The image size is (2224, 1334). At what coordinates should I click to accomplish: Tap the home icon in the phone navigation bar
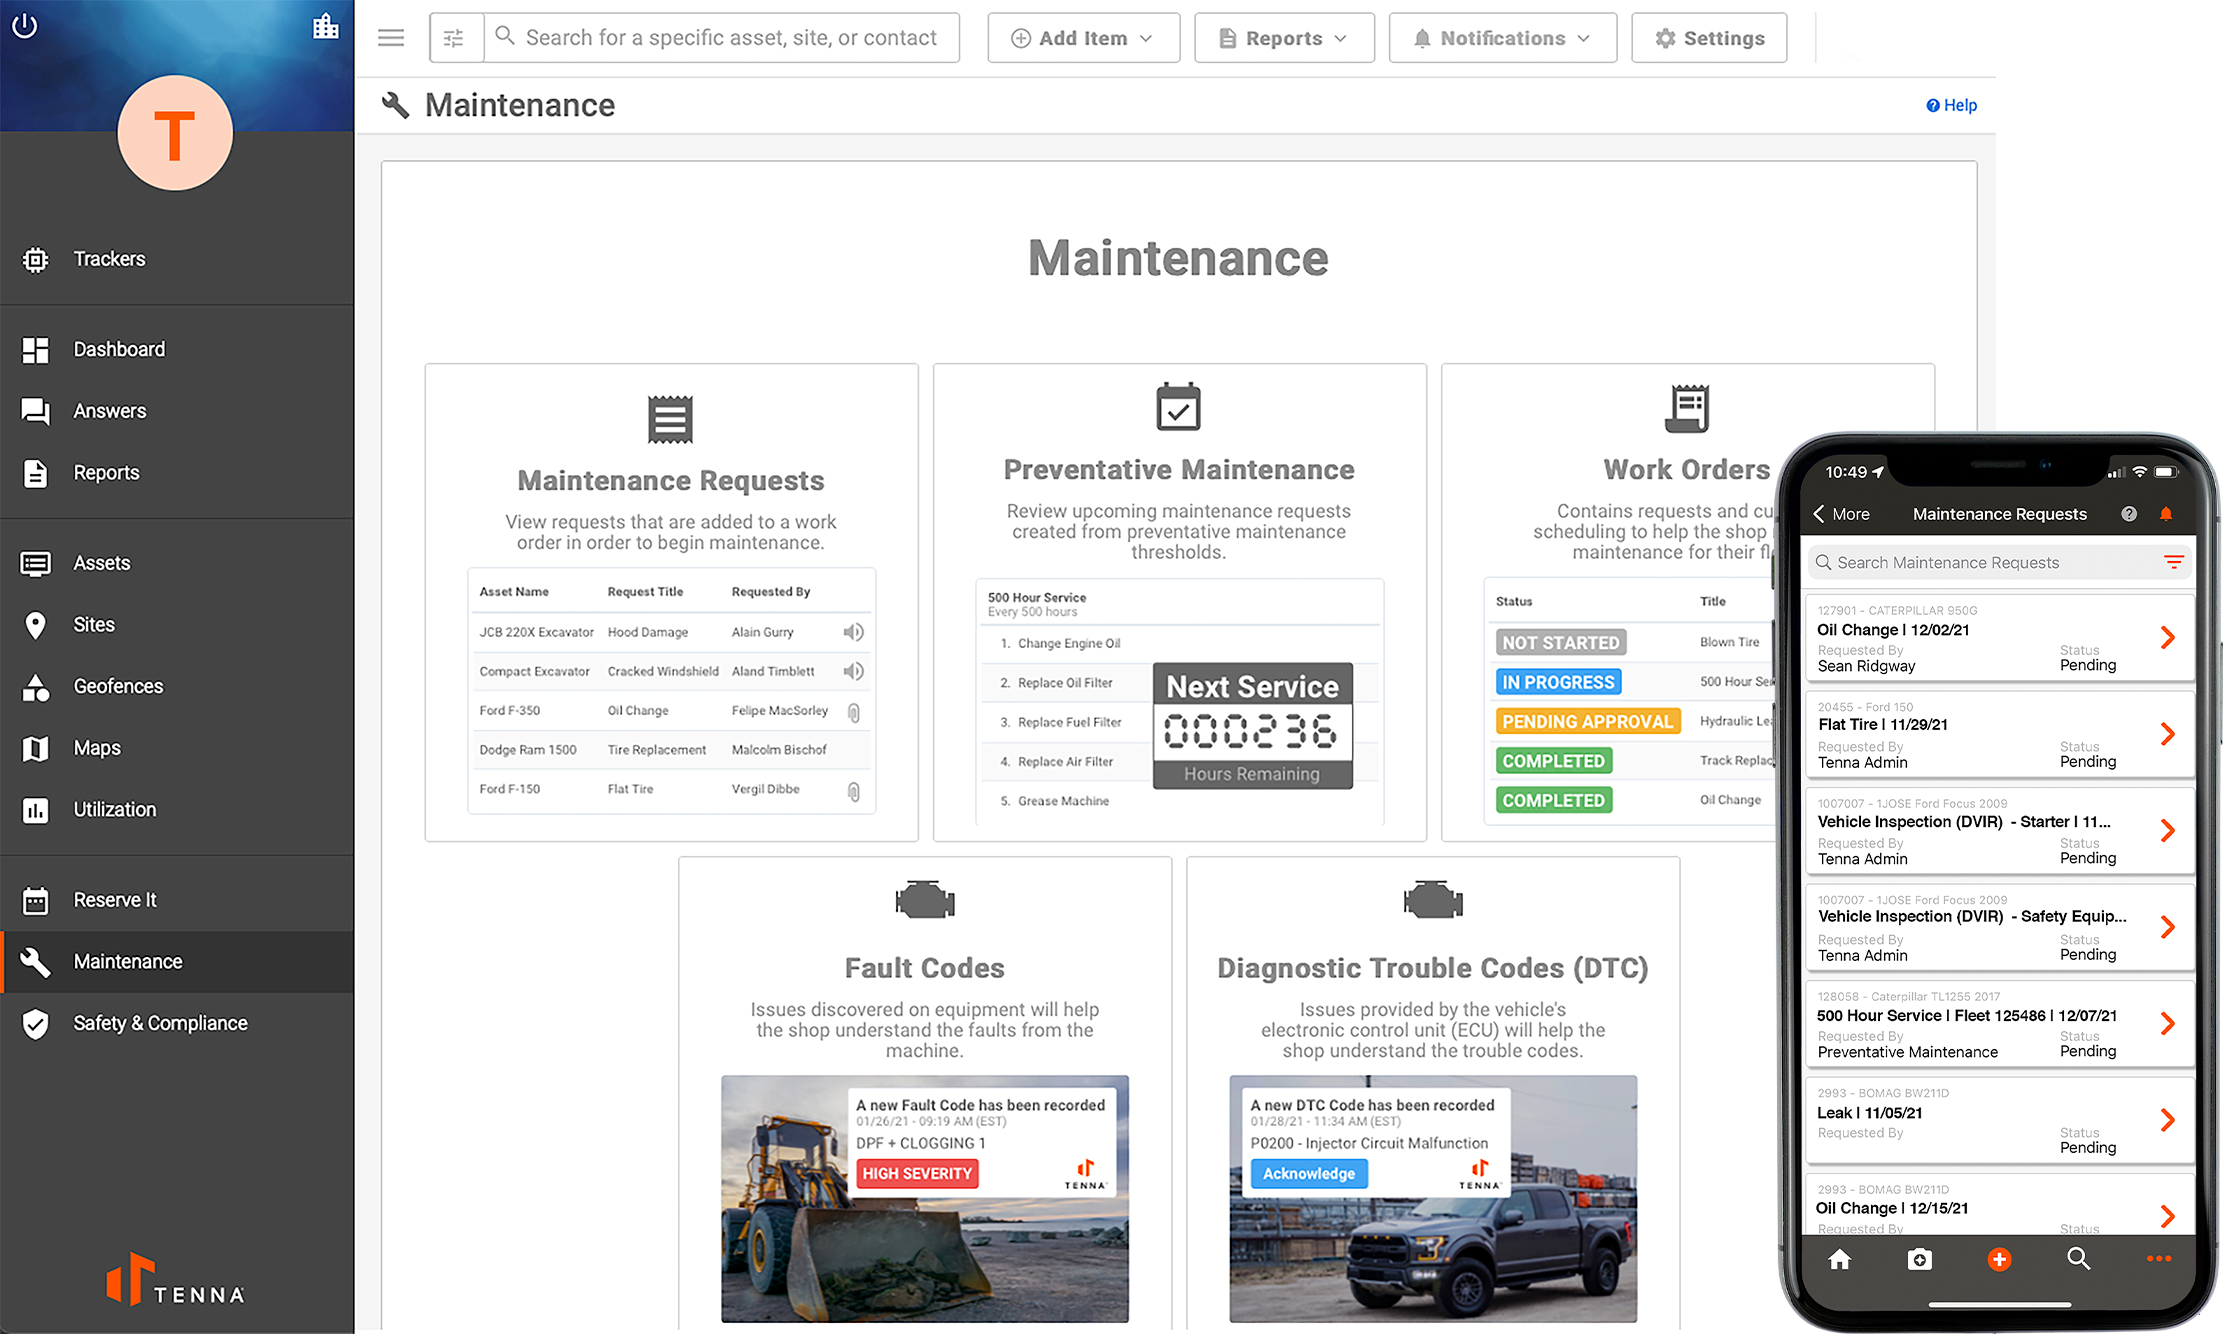1840,1259
